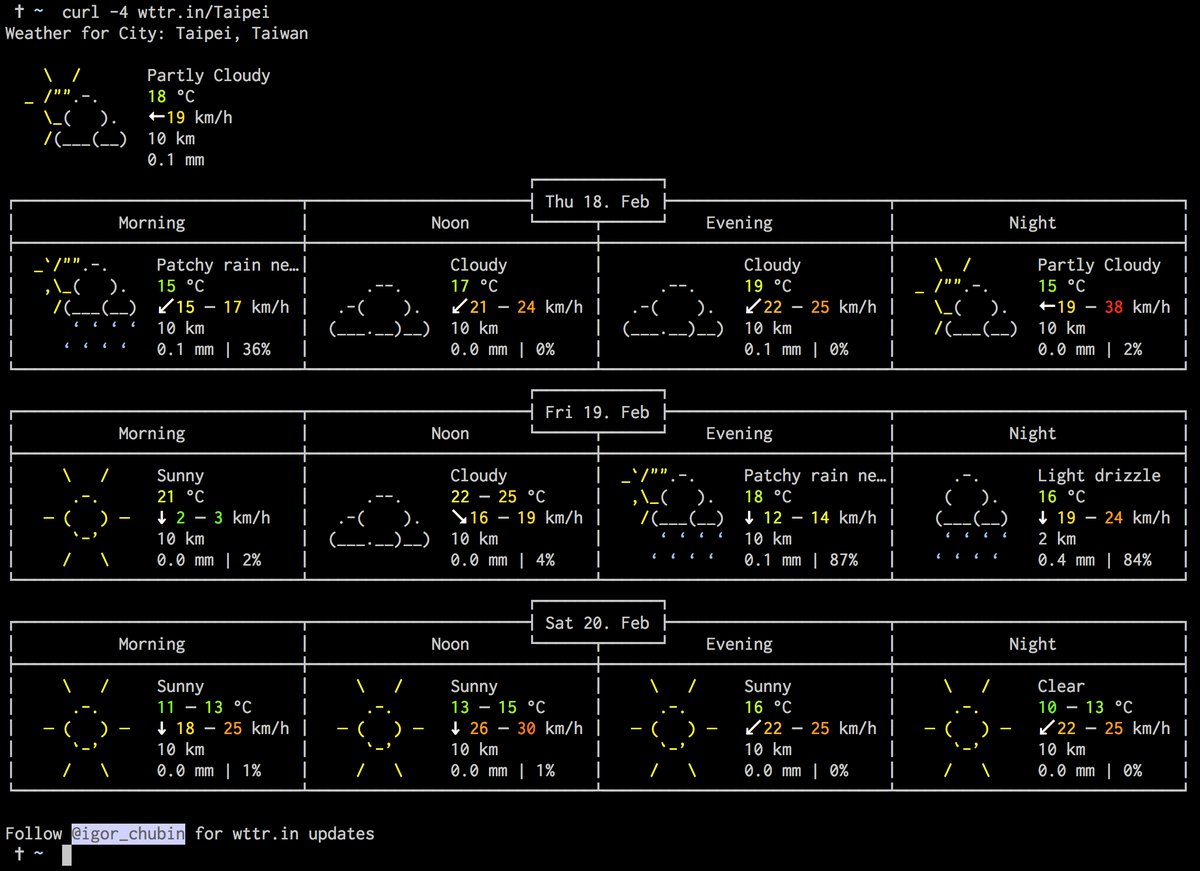Image resolution: width=1200 pixels, height=871 pixels.
Task: Click 'Follow' text in the footer line
Action: click(33, 833)
